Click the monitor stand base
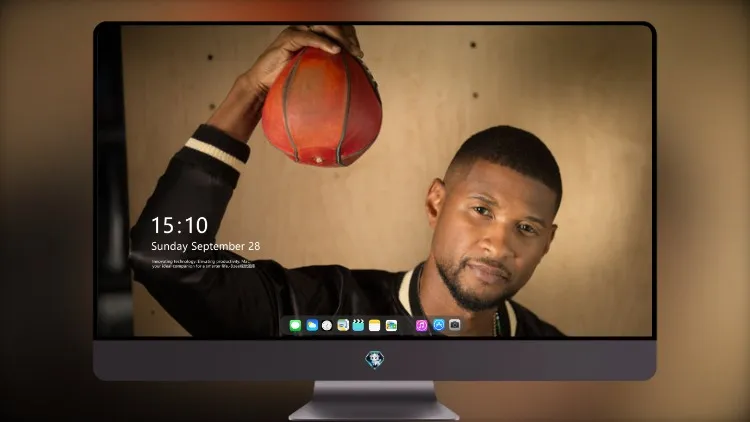The image size is (750, 422). point(374,411)
